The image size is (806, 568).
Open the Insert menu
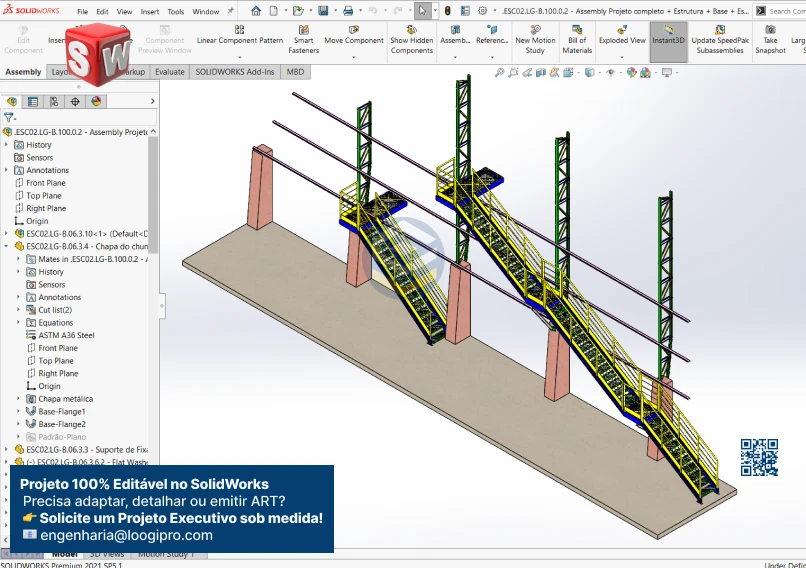coord(150,12)
